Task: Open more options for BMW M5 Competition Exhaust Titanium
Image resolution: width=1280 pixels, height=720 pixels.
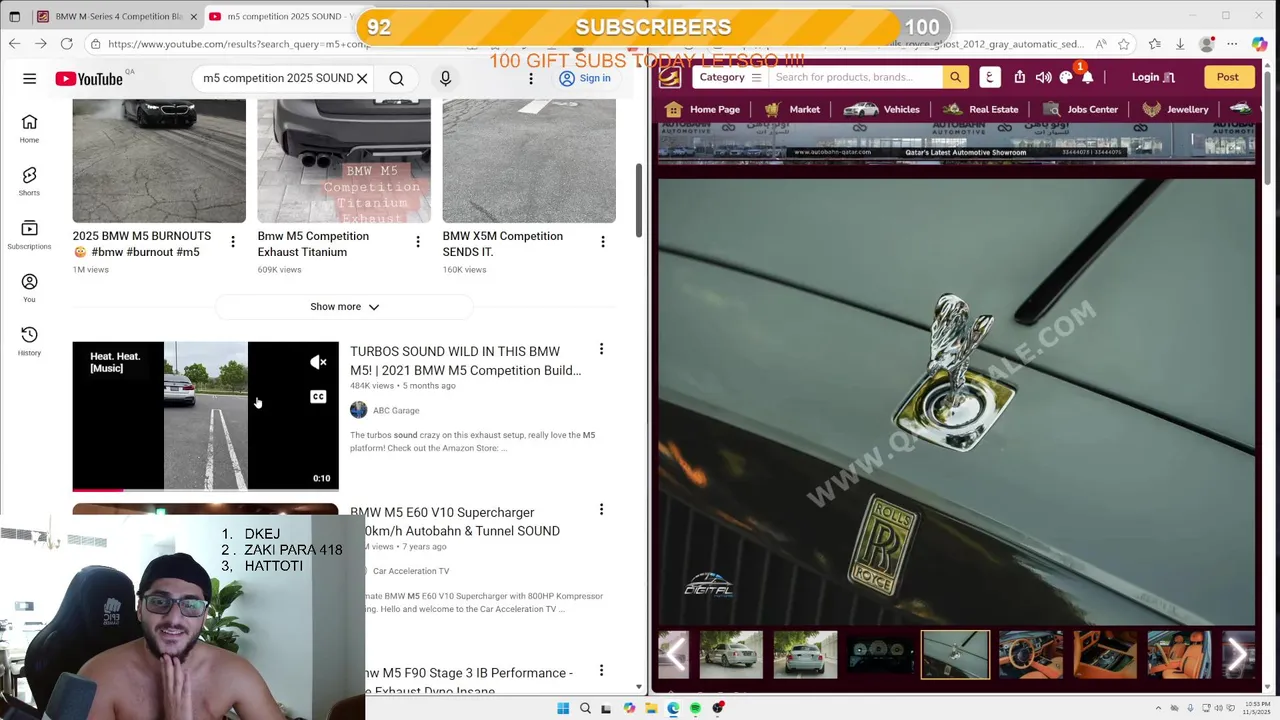Action: [418, 242]
